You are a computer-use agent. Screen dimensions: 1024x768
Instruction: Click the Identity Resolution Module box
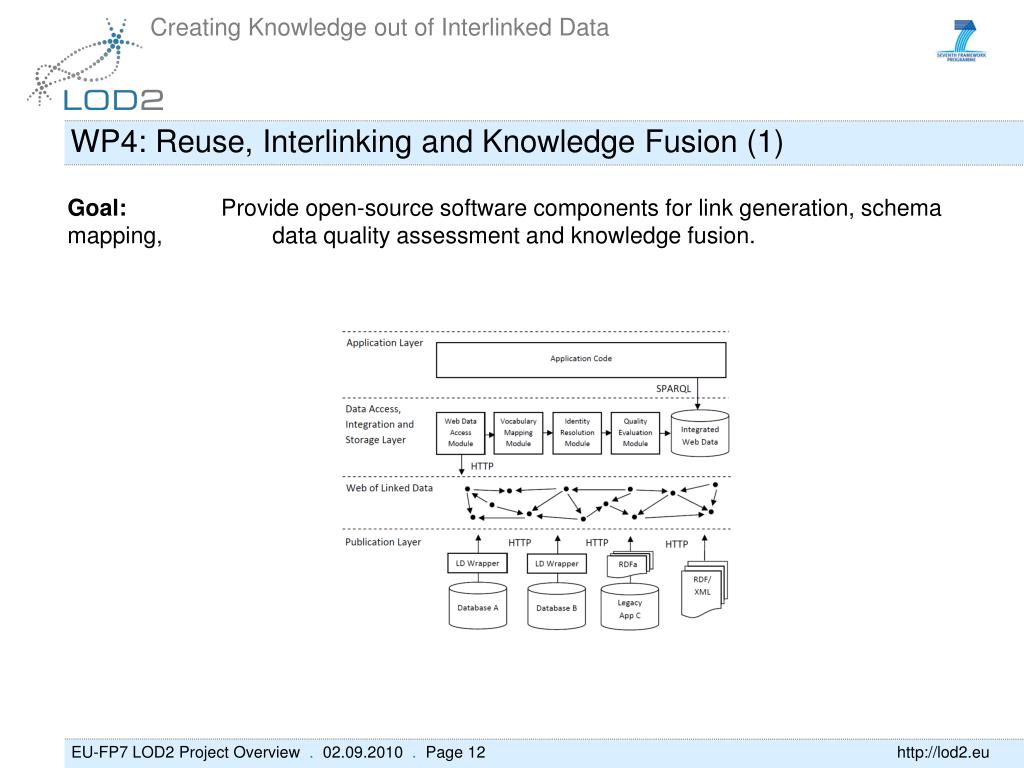[577, 433]
